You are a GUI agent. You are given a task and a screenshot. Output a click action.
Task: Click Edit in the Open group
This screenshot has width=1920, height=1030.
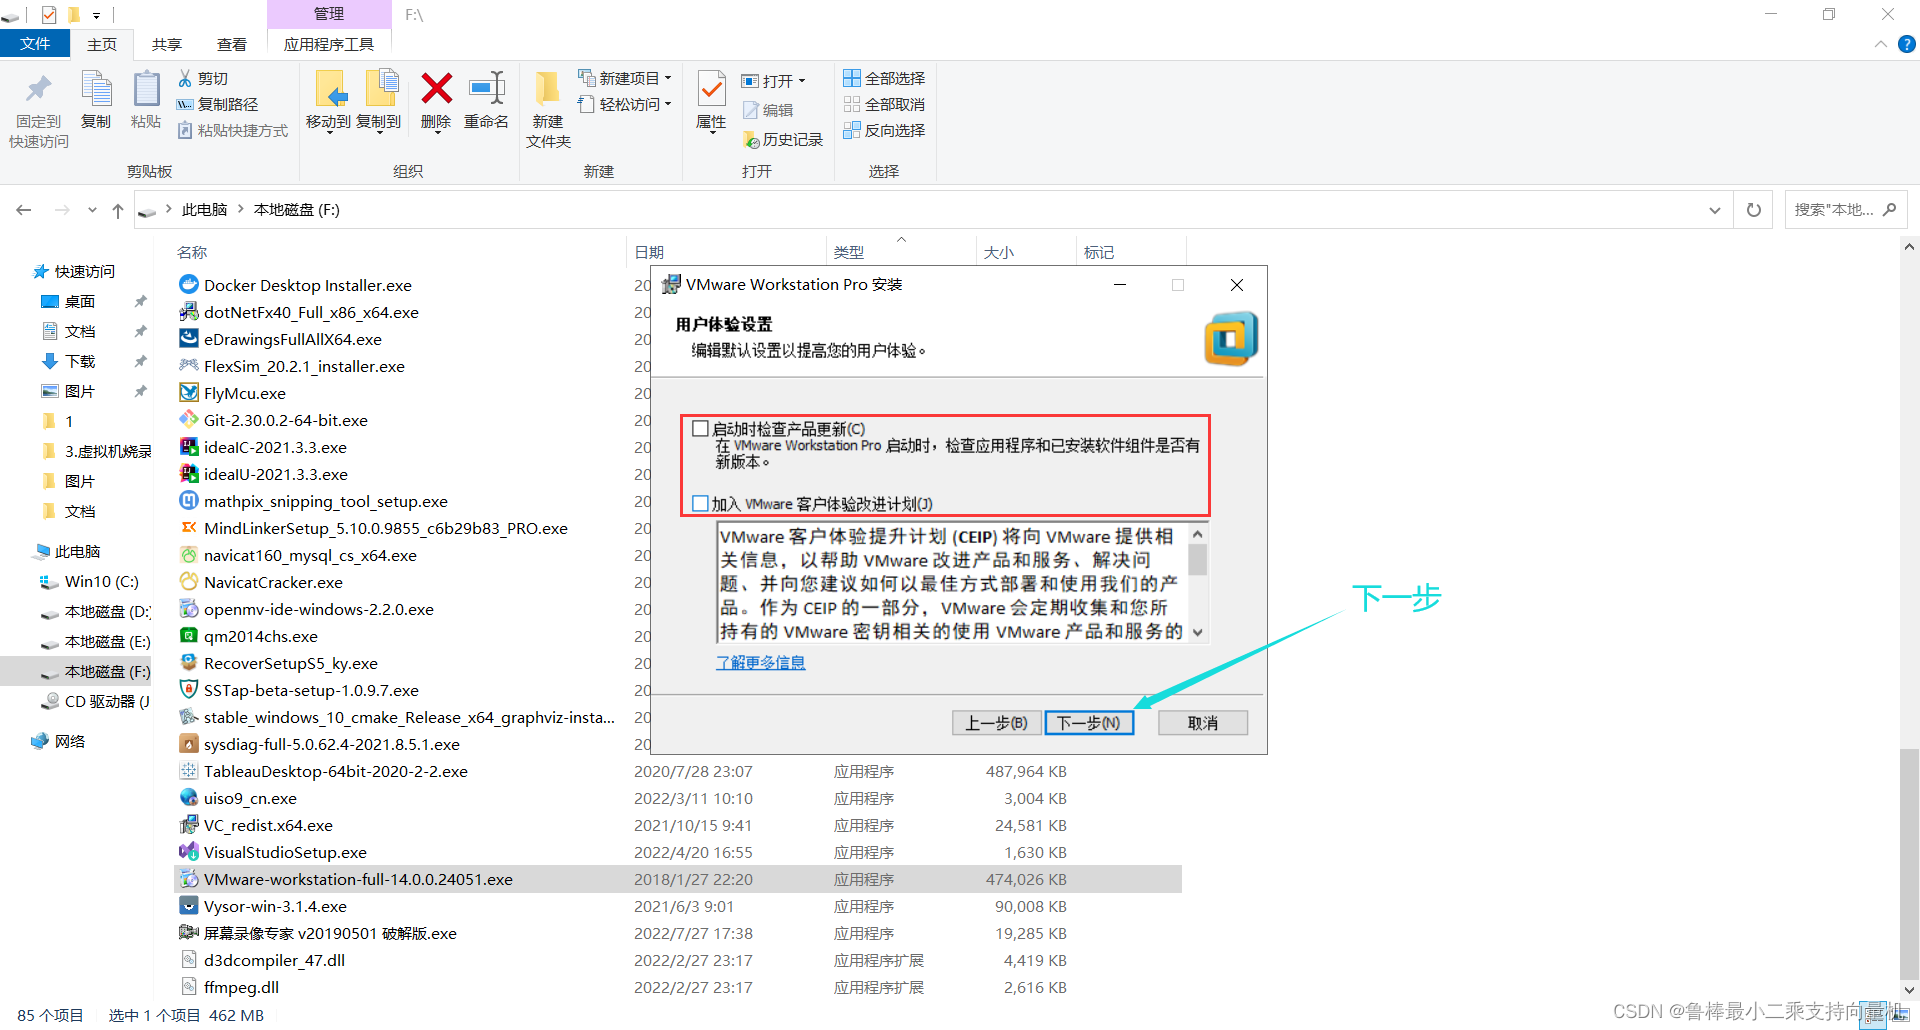point(768,110)
